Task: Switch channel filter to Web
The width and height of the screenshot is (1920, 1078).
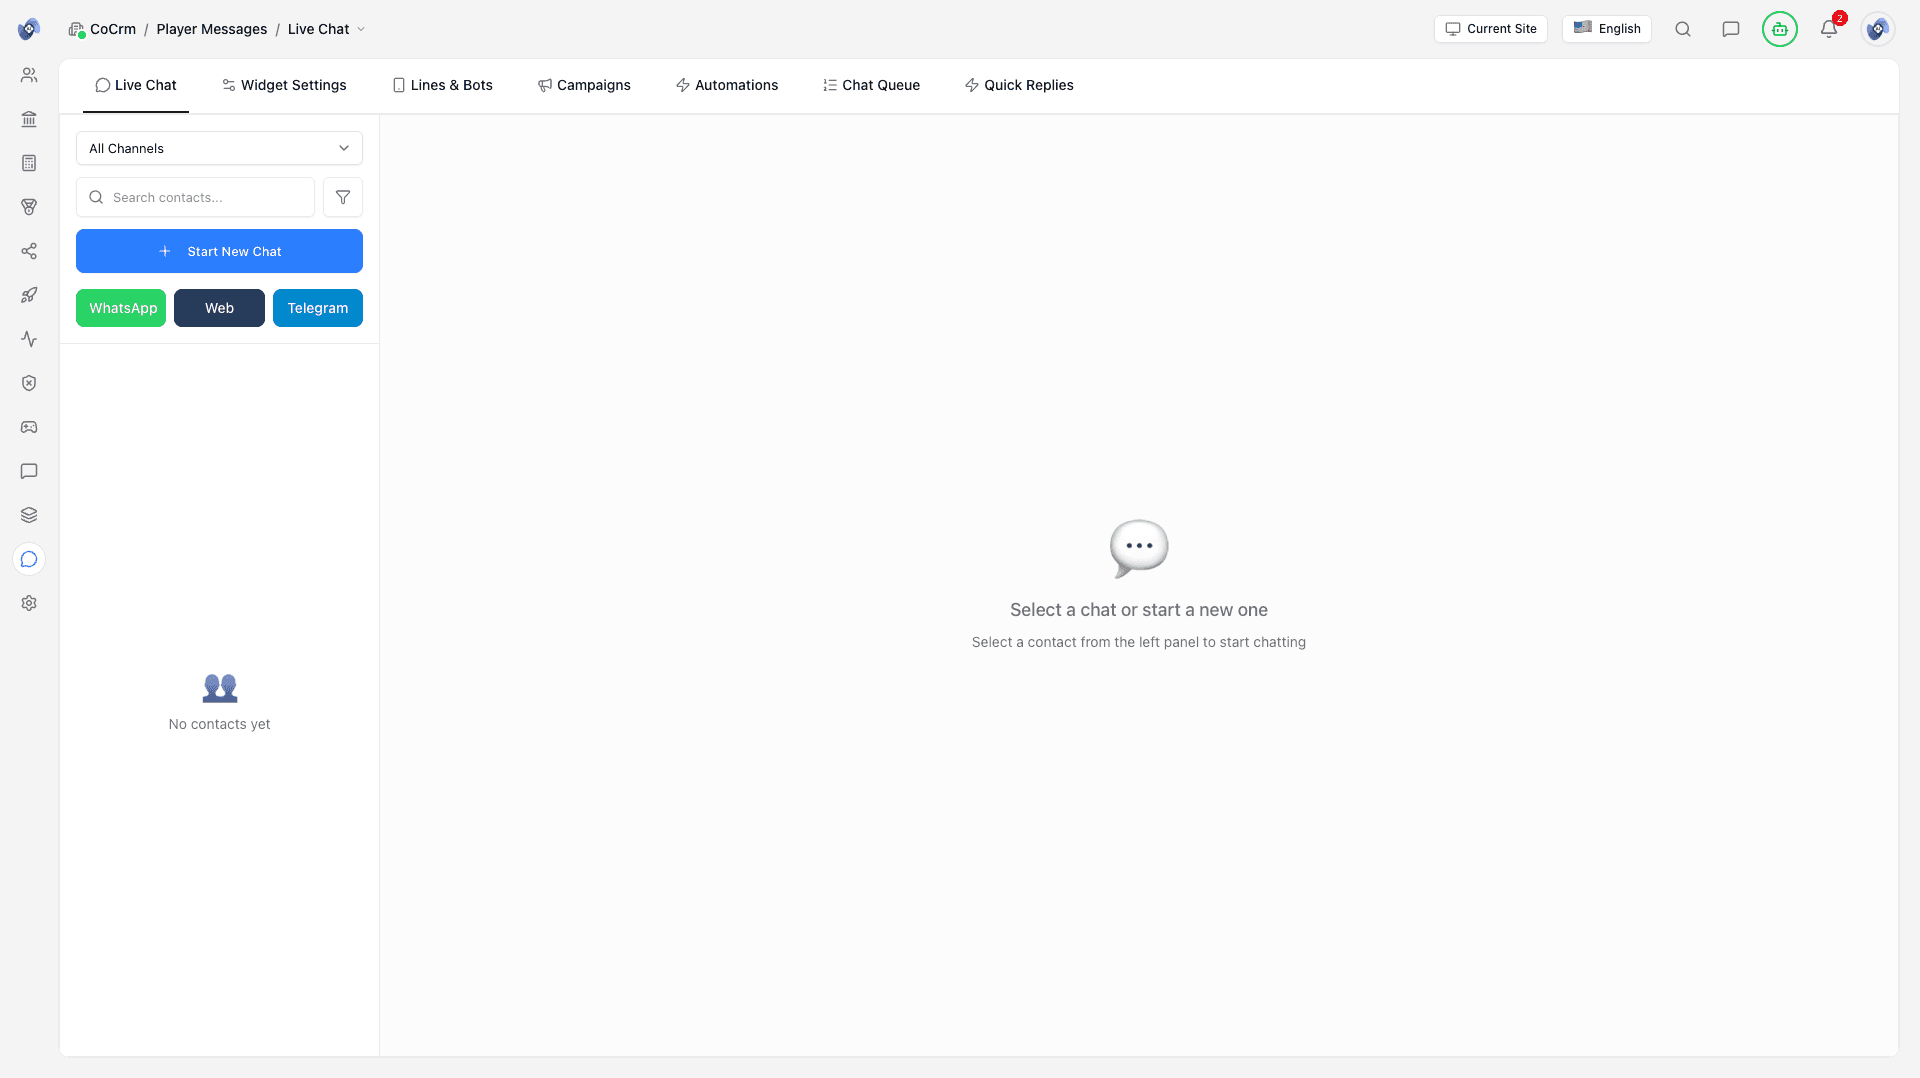Action: tap(218, 307)
